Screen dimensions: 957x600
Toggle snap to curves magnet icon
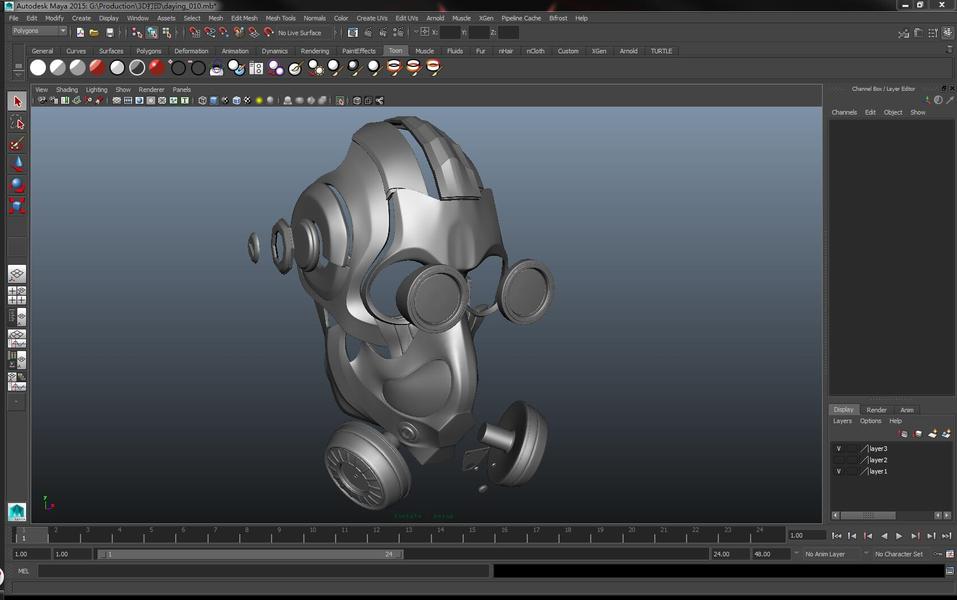209,32
